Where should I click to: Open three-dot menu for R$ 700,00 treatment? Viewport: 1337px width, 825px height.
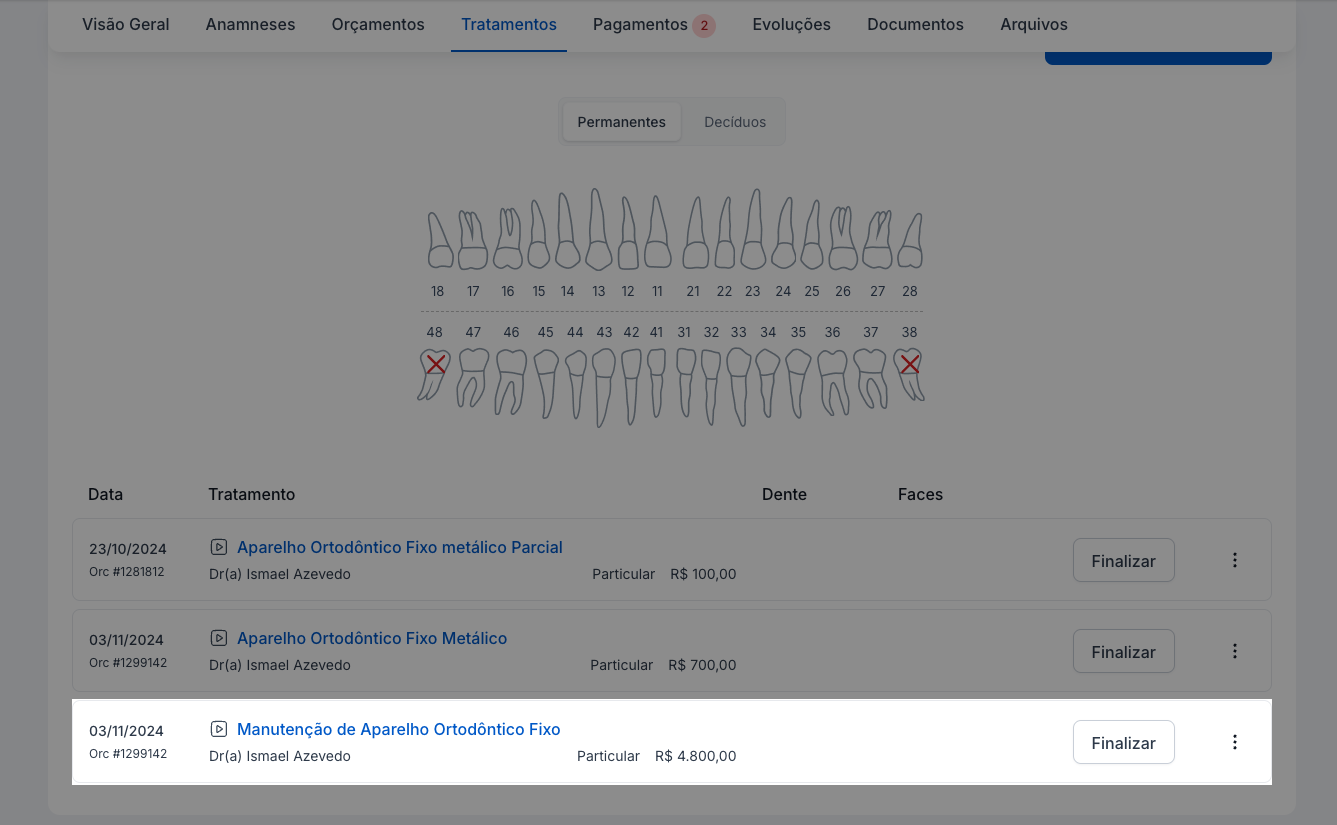coord(1234,651)
